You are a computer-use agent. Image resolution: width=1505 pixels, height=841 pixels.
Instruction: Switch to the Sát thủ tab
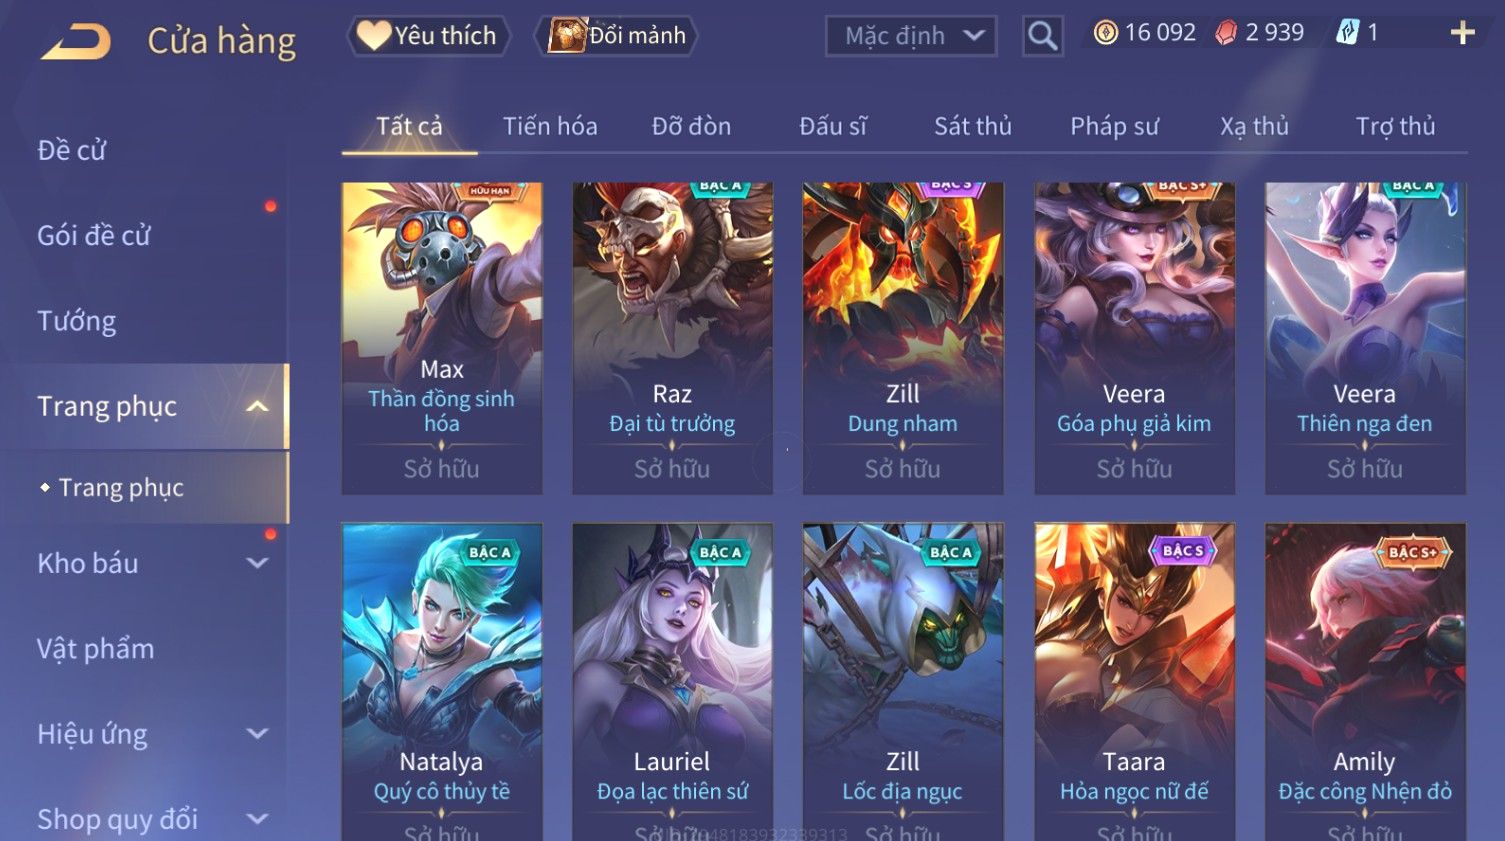pyautogui.click(x=972, y=126)
